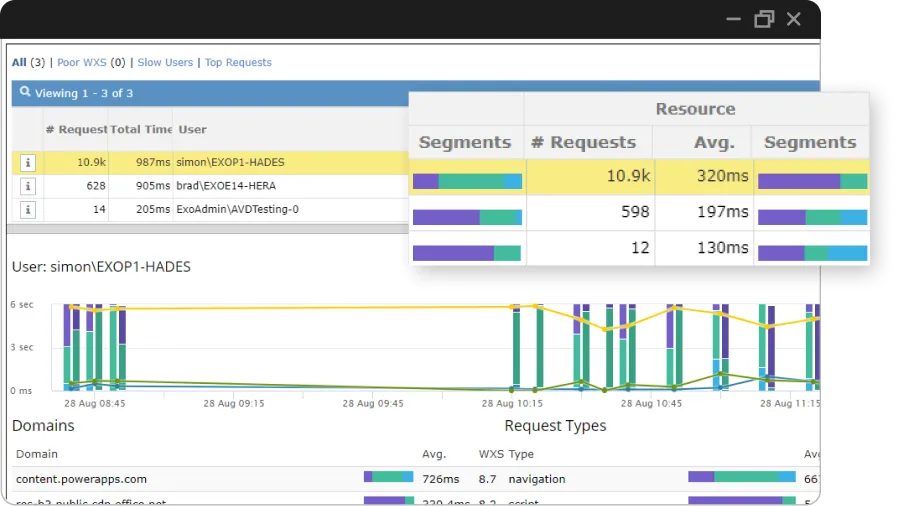Click the 205ms total time cell
Screen dimensions: 897x506
pos(153,209)
